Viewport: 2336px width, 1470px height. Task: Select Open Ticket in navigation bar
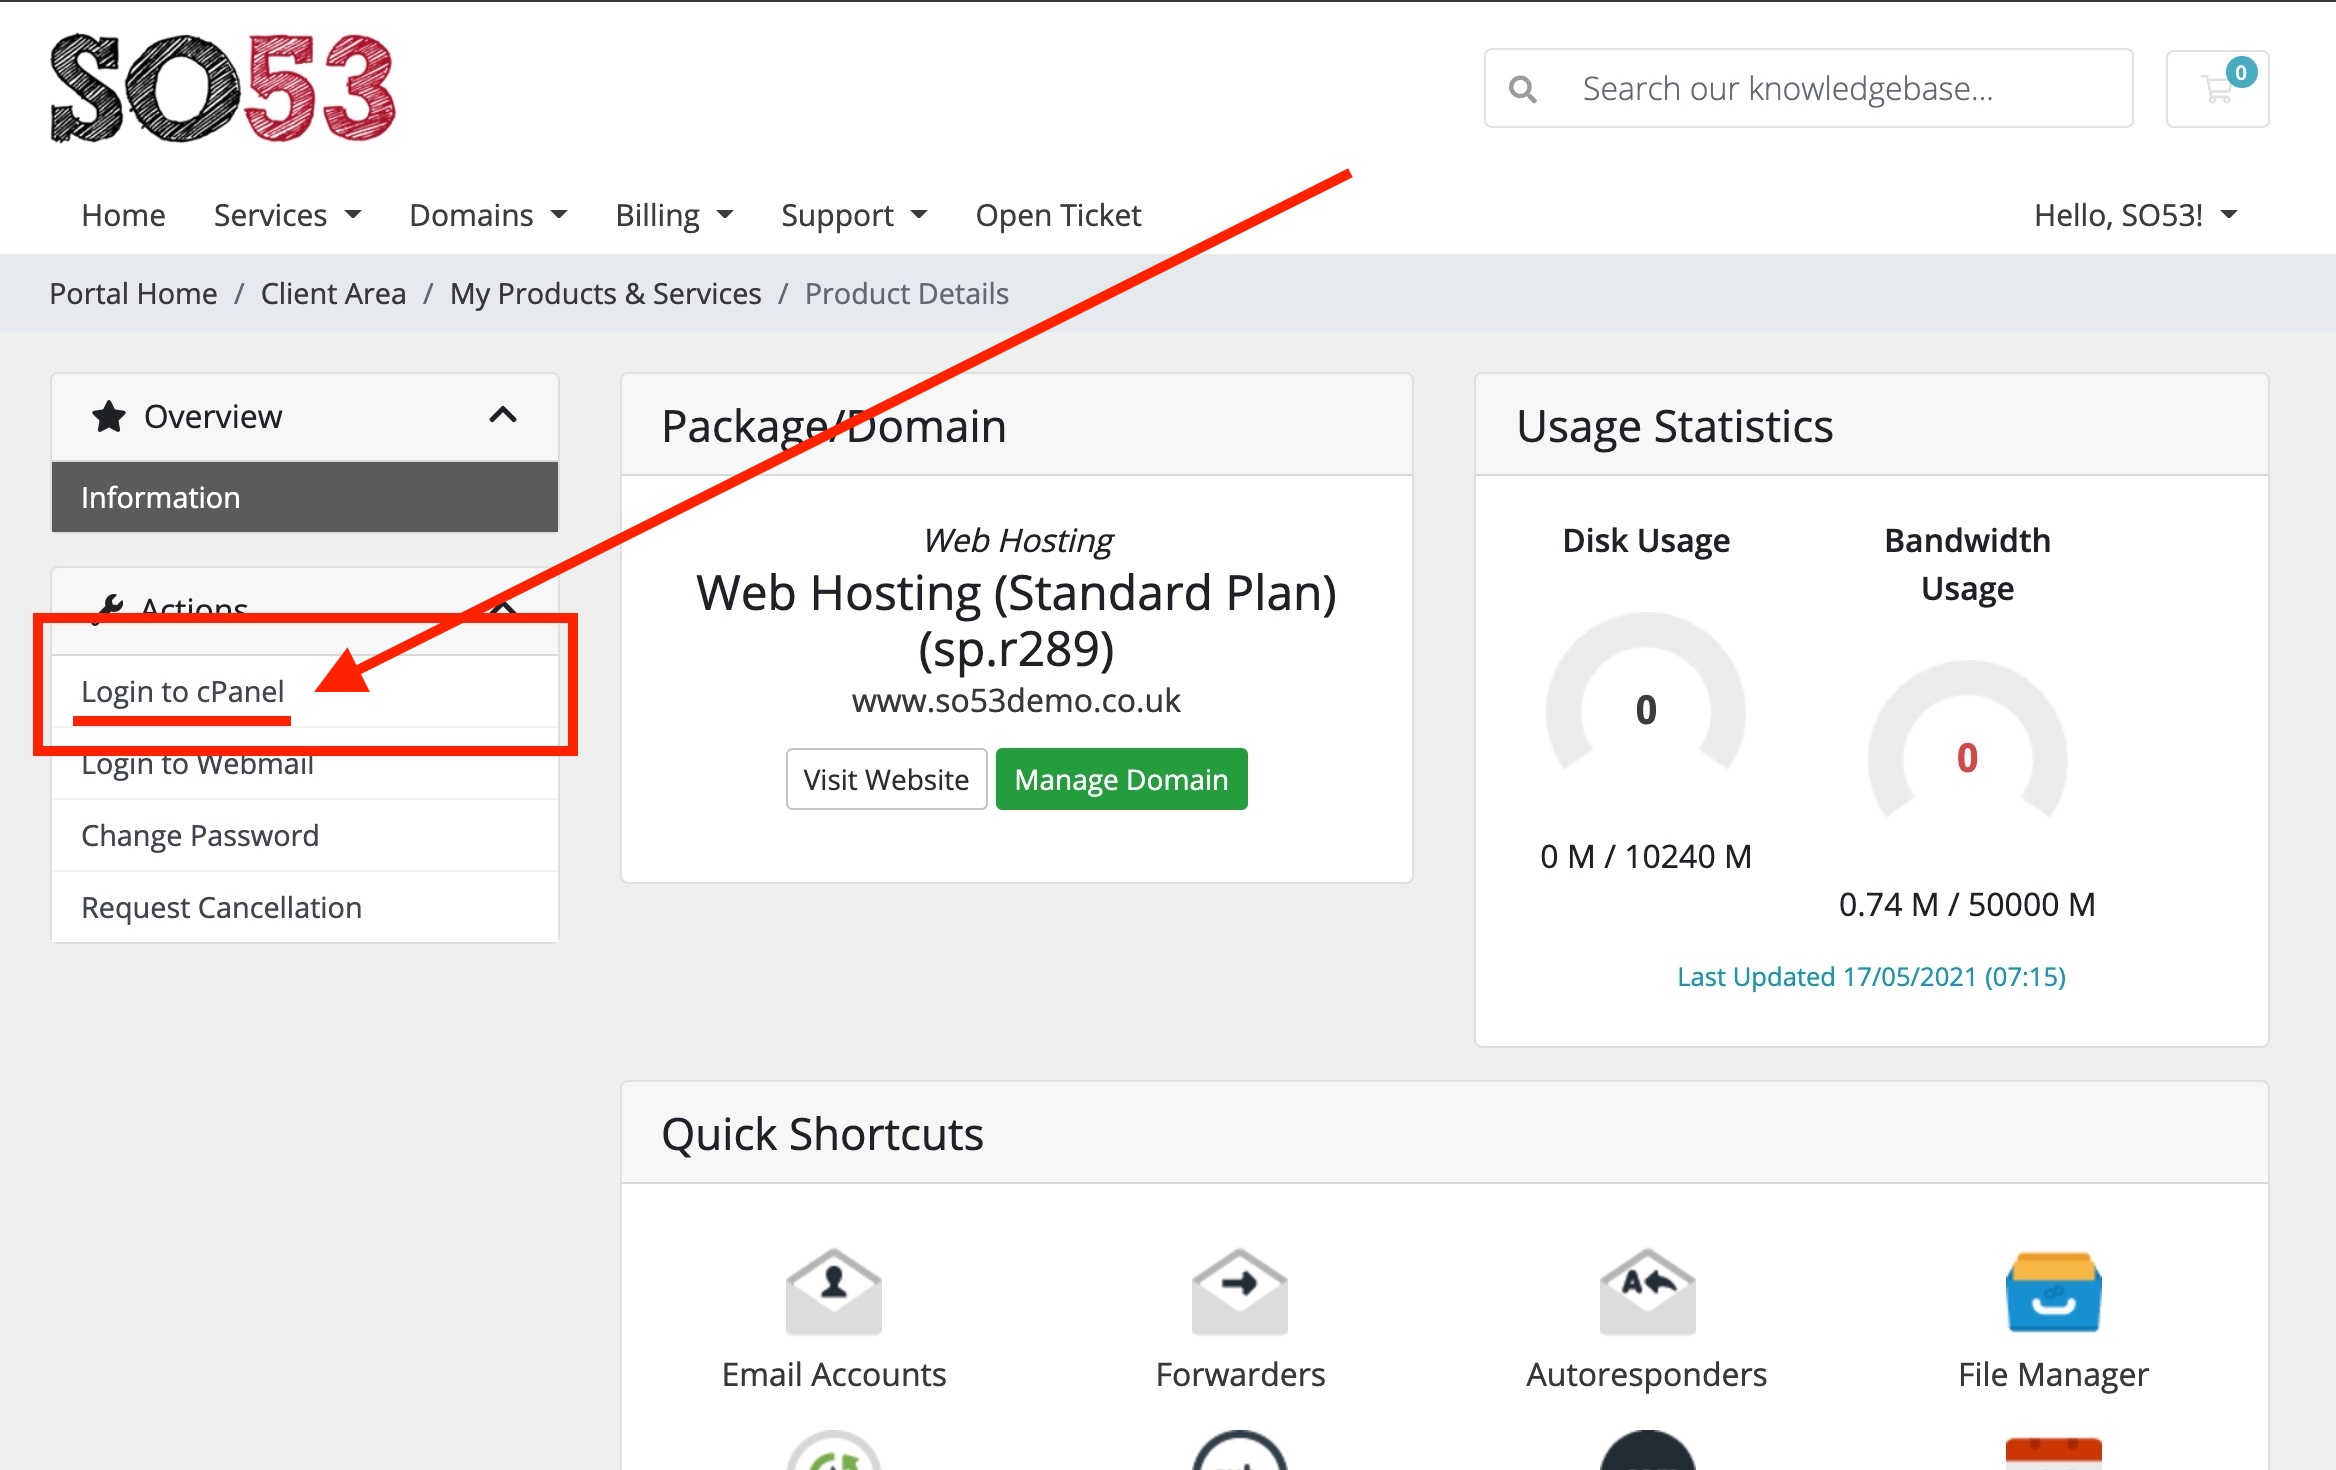[1058, 215]
